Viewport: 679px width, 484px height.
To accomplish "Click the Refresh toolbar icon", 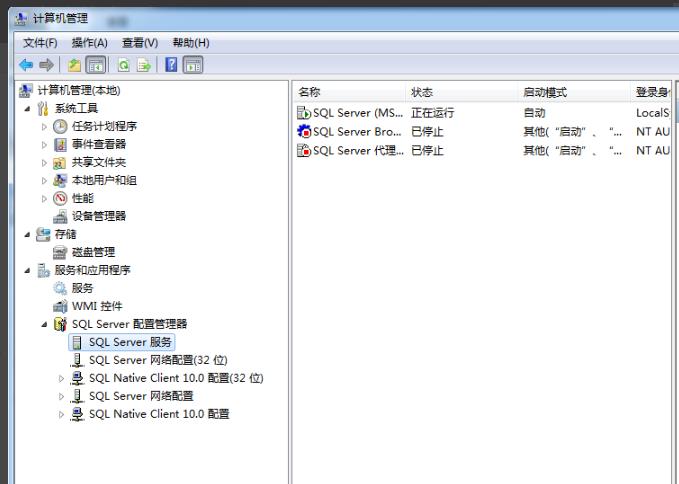I will [124, 65].
